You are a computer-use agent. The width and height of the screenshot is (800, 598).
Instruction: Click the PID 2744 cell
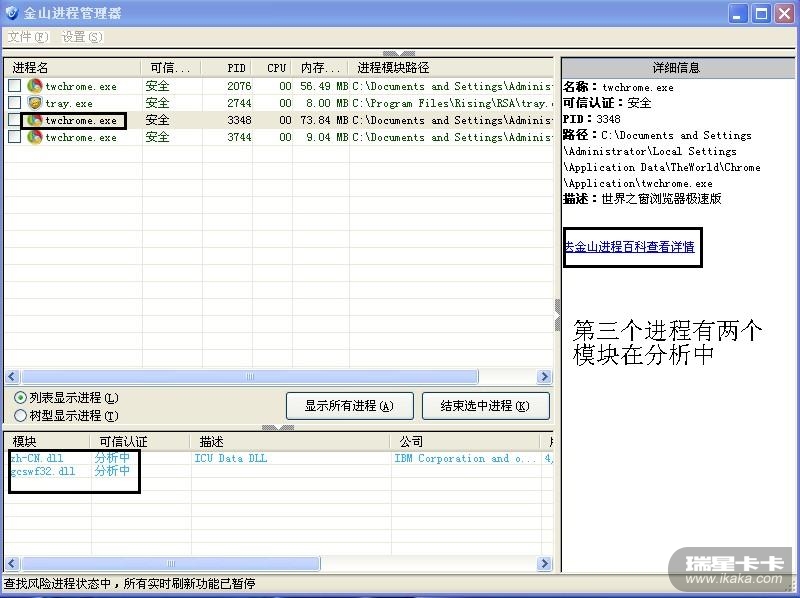[239, 103]
